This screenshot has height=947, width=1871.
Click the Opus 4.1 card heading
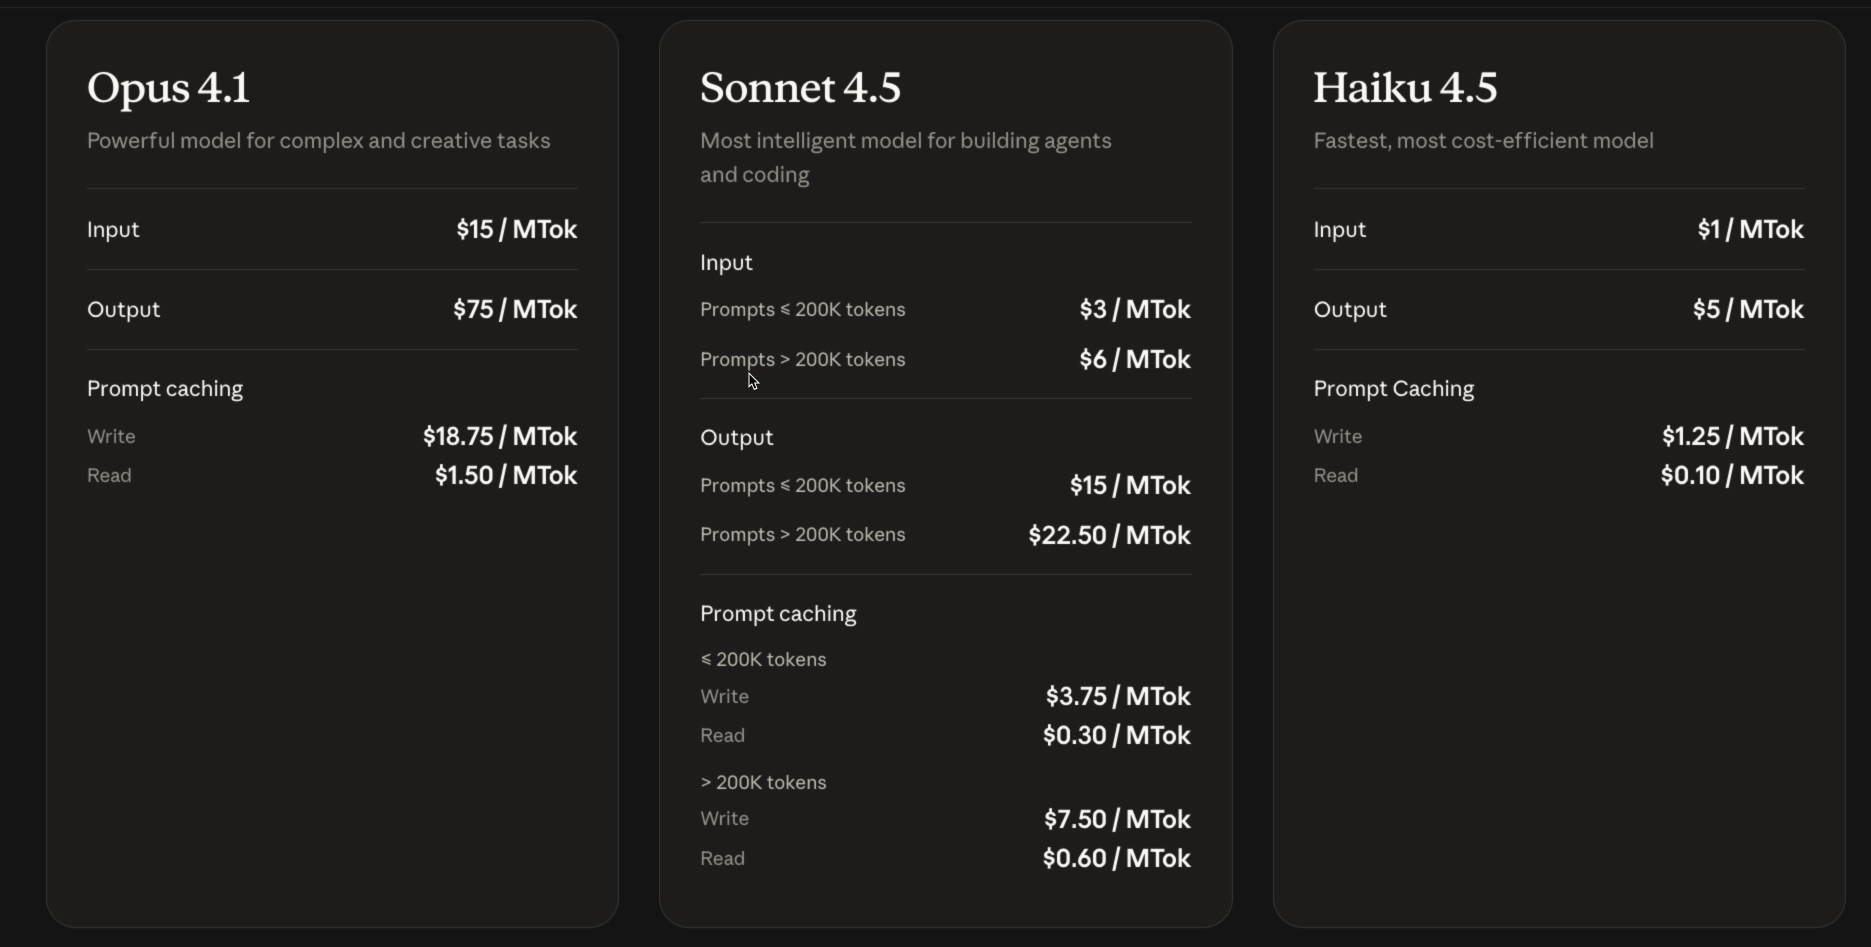coord(168,88)
